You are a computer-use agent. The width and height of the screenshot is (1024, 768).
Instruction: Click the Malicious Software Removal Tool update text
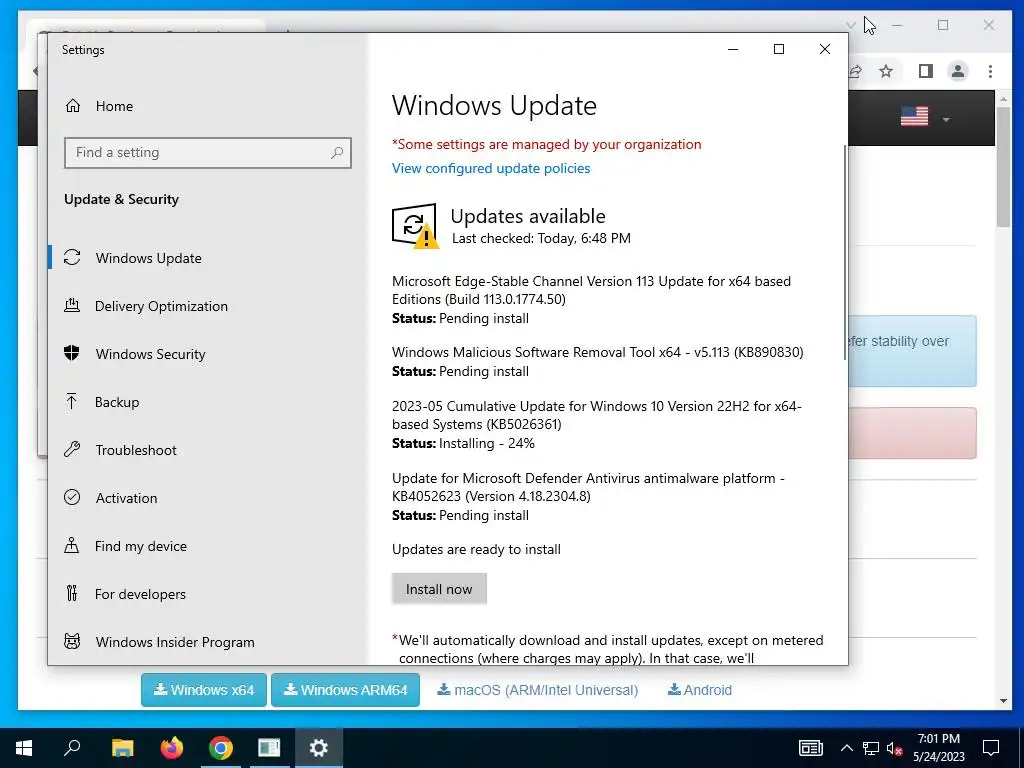click(598, 352)
